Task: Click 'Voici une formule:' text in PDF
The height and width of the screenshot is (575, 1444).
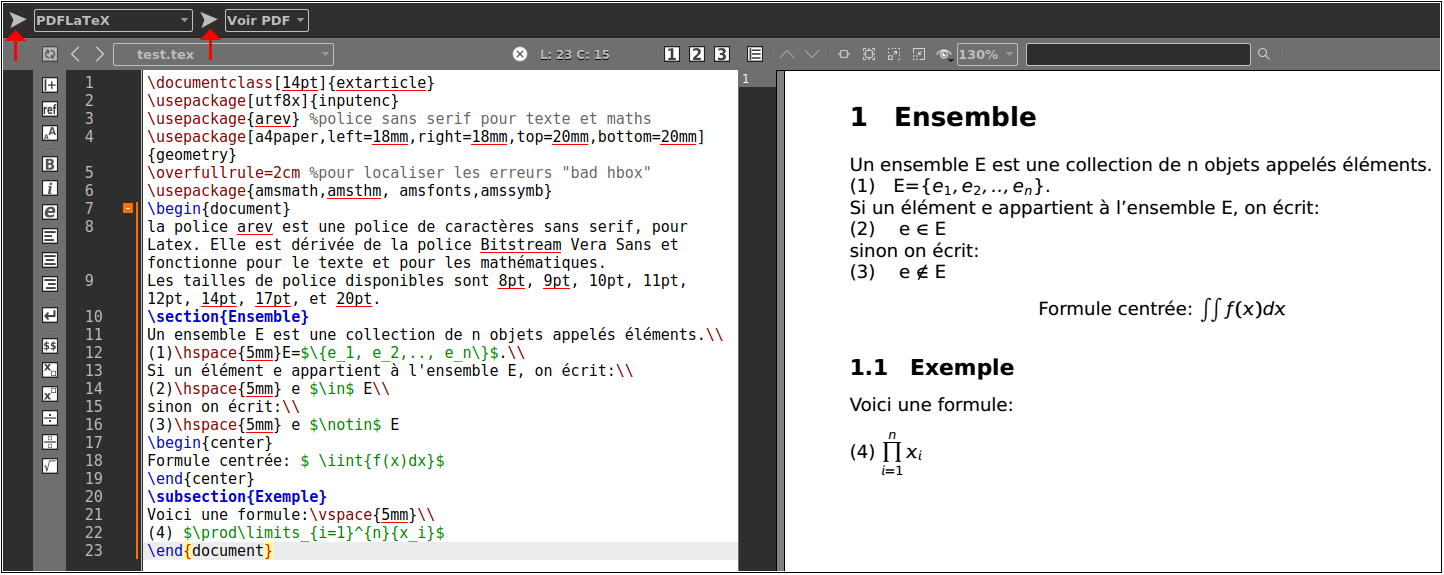Action: [931, 405]
